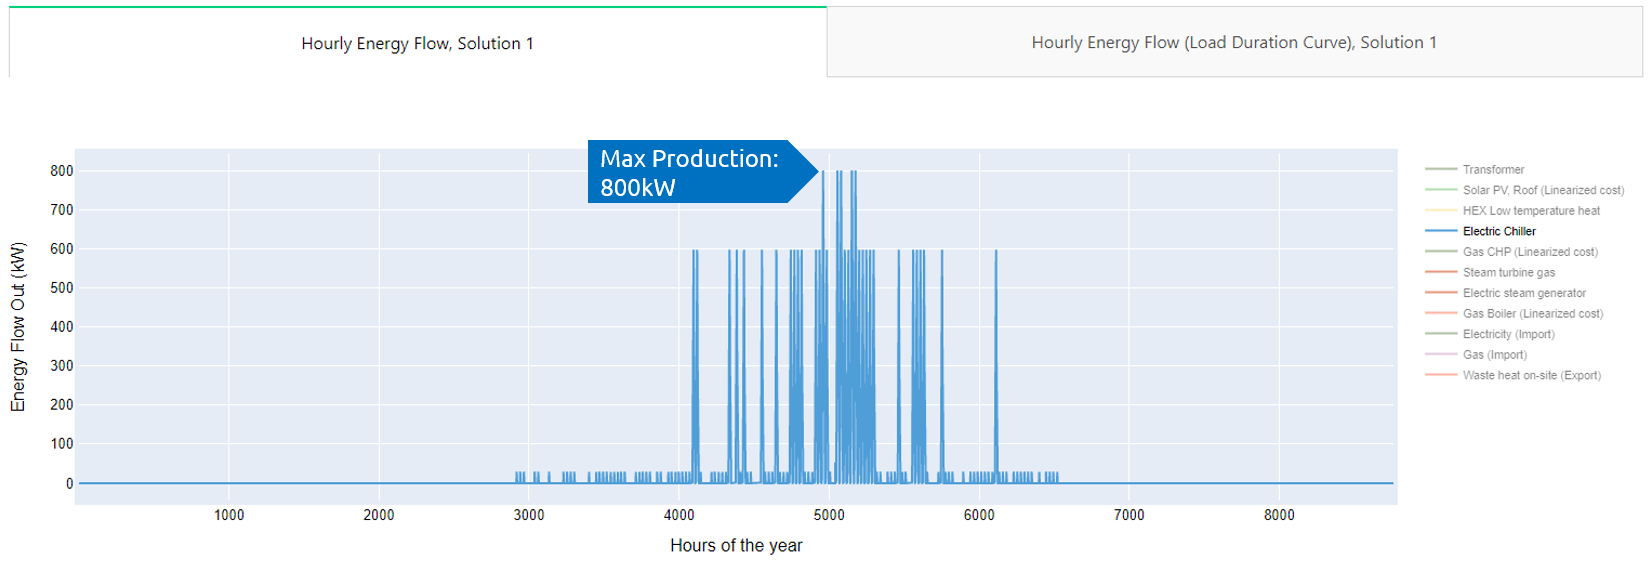Image resolution: width=1649 pixels, height=571 pixels.
Task: Show Waste heat on-site (Export) trace
Action: [x=1531, y=375]
